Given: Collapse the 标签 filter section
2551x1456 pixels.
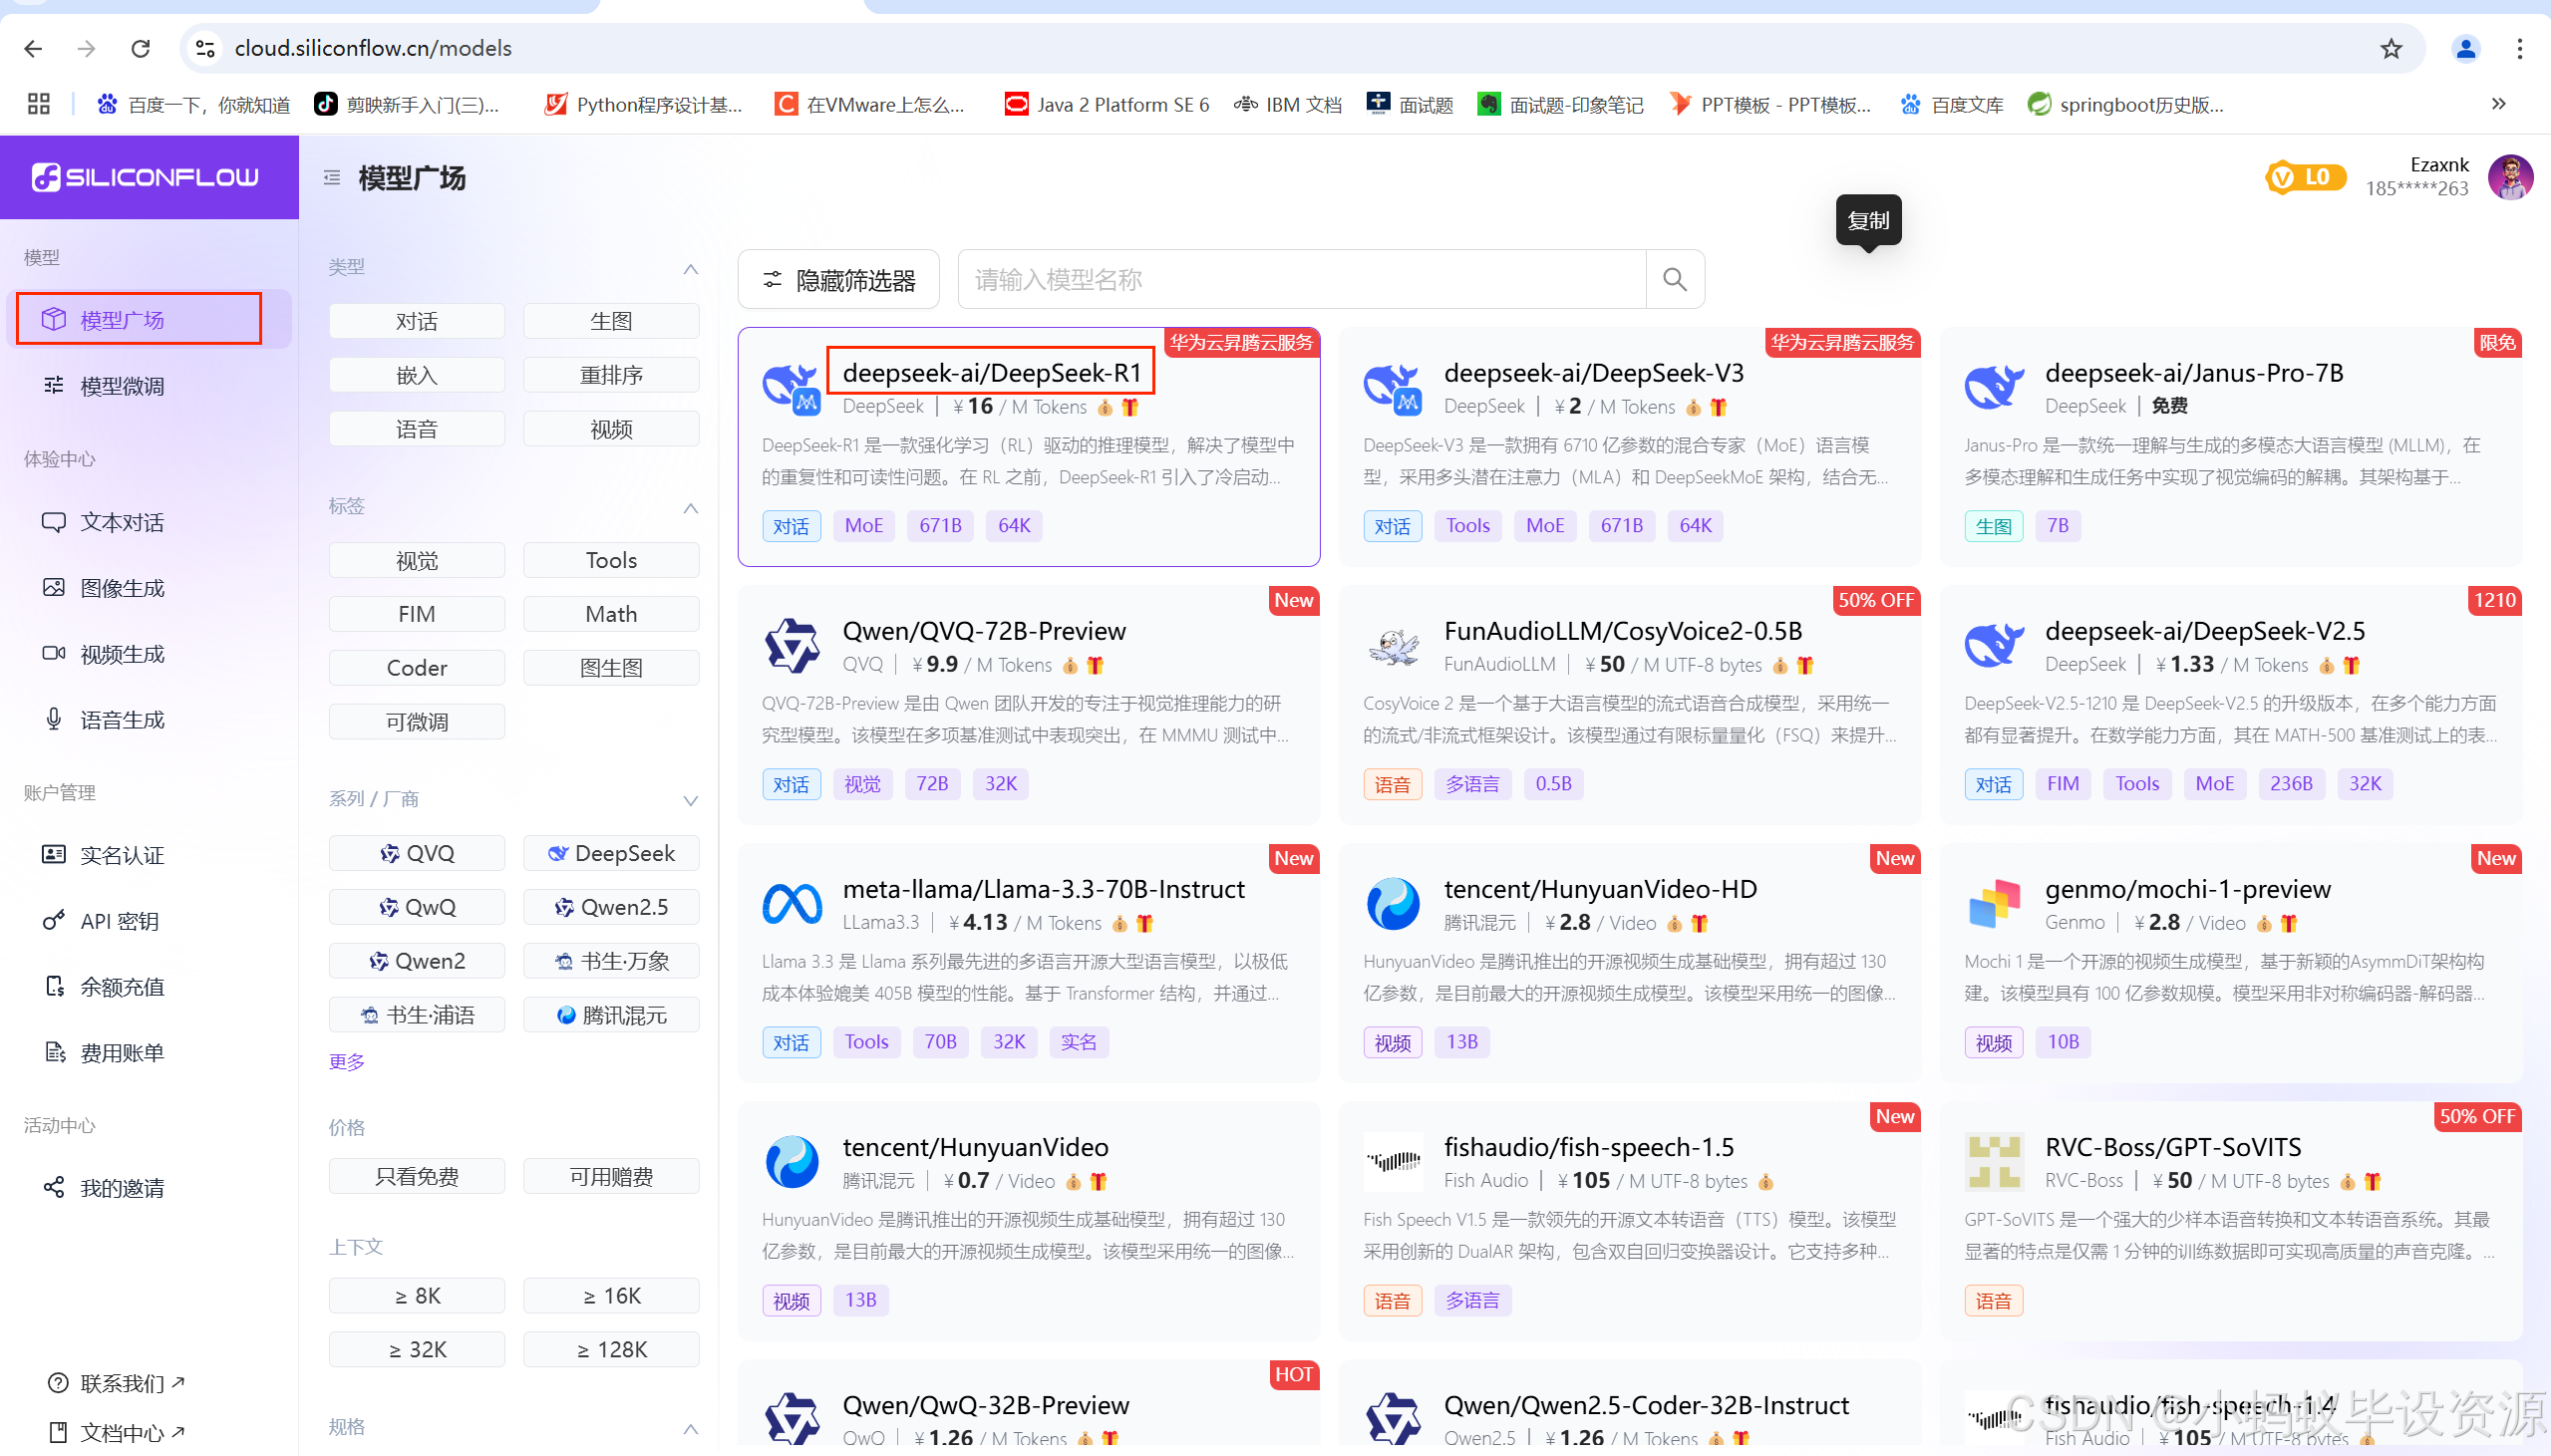Looking at the screenshot, I should [x=690, y=507].
